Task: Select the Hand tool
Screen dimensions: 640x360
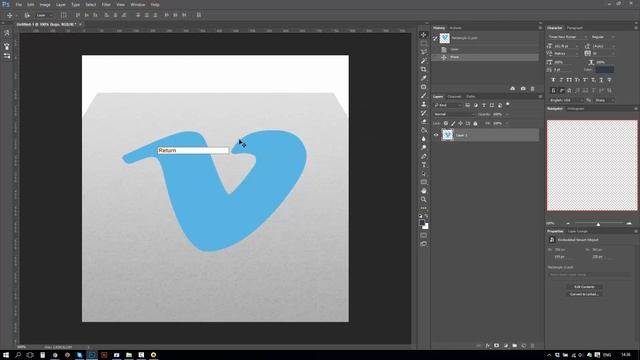Action: (424, 191)
